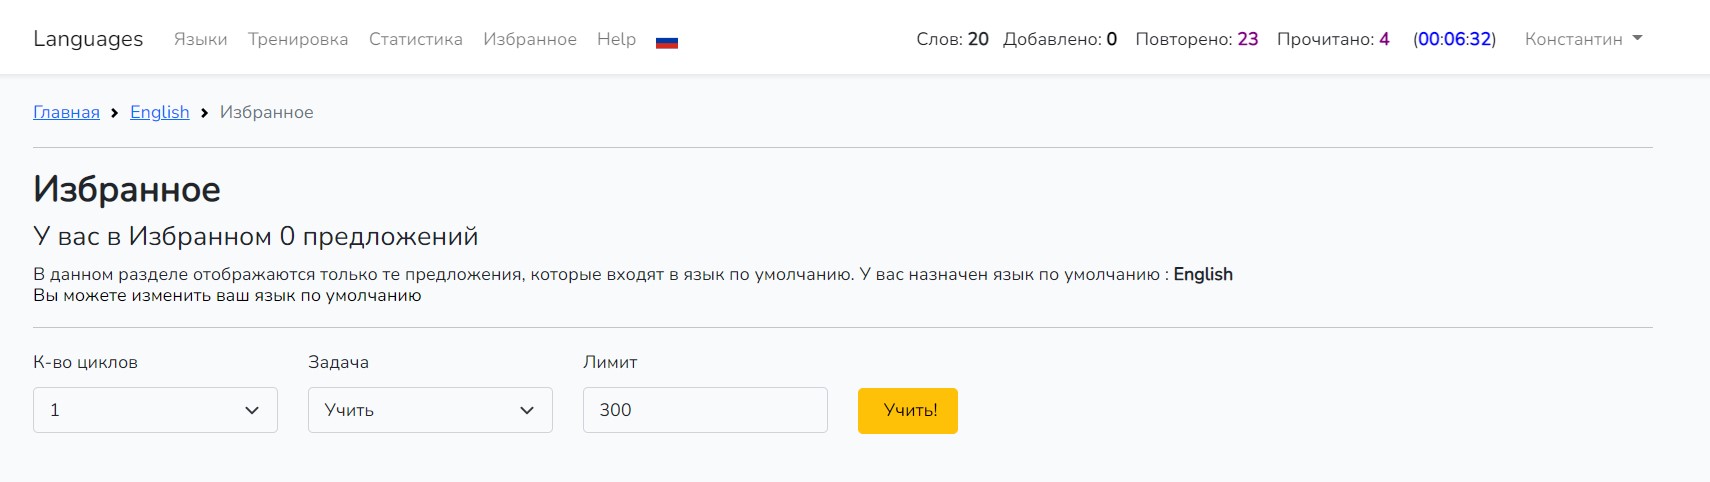Click the Лимит input field

705,410
